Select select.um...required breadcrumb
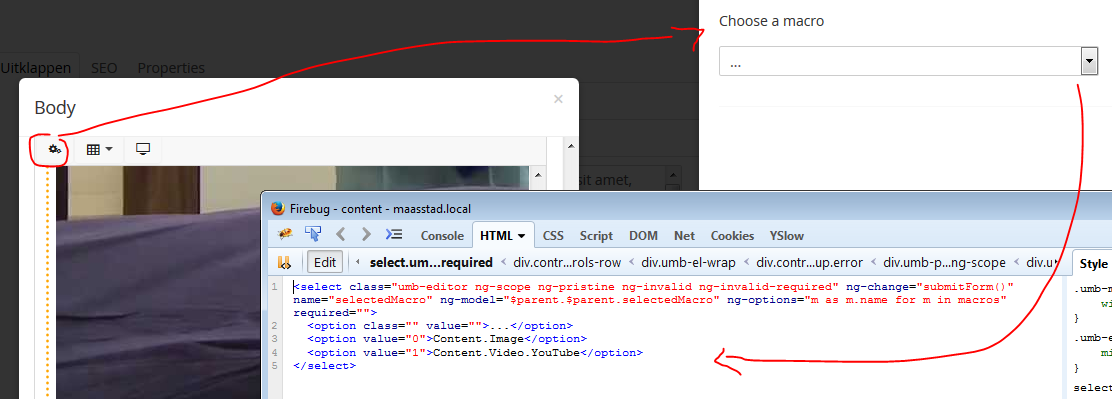 [431, 262]
